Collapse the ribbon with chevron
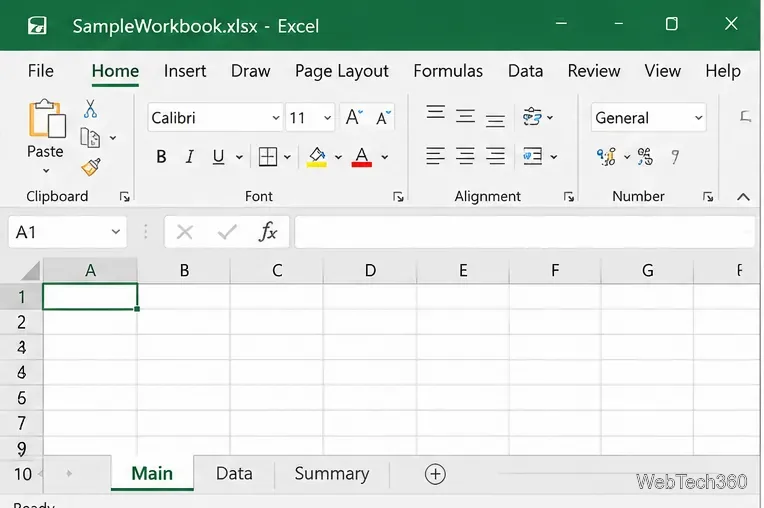This screenshot has width=764, height=508. tap(743, 197)
